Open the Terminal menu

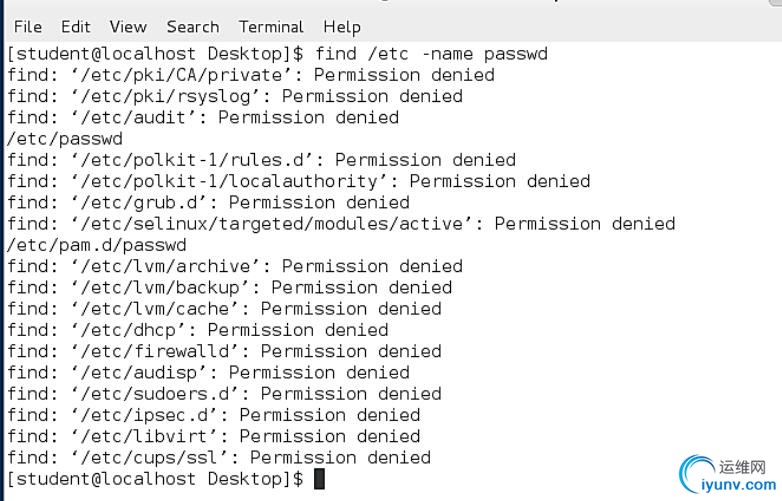coord(271,26)
